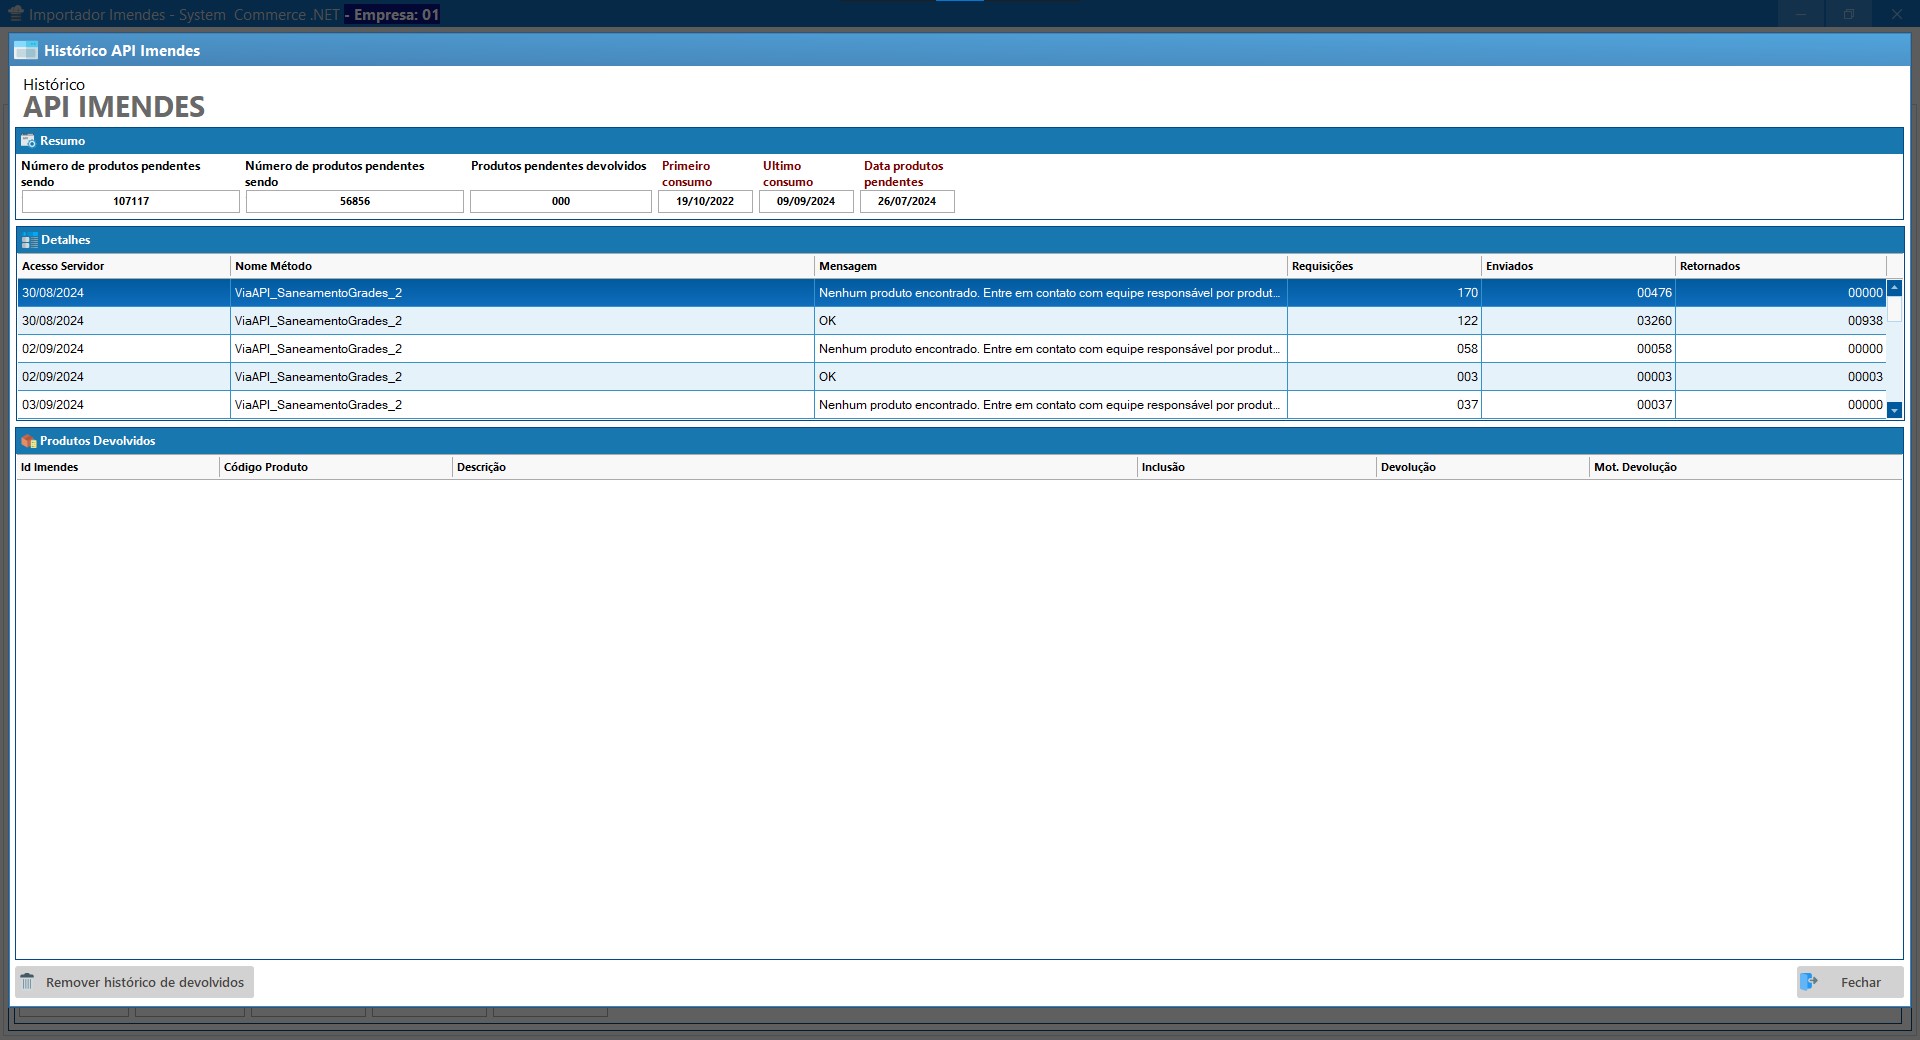Sort by Acesso Servidor column header
1920x1040 pixels.
[63, 266]
